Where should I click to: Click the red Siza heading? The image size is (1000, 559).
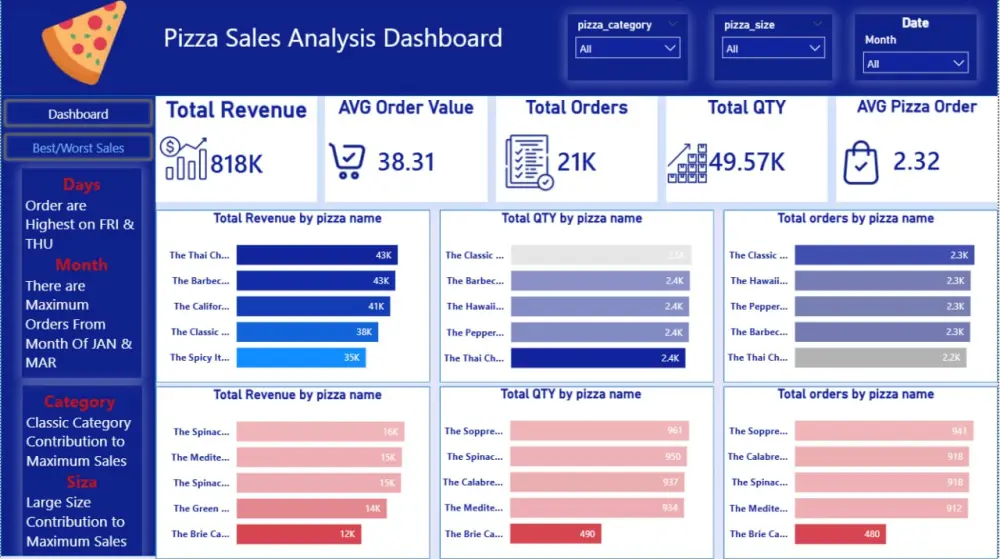(x=82, y=483)
